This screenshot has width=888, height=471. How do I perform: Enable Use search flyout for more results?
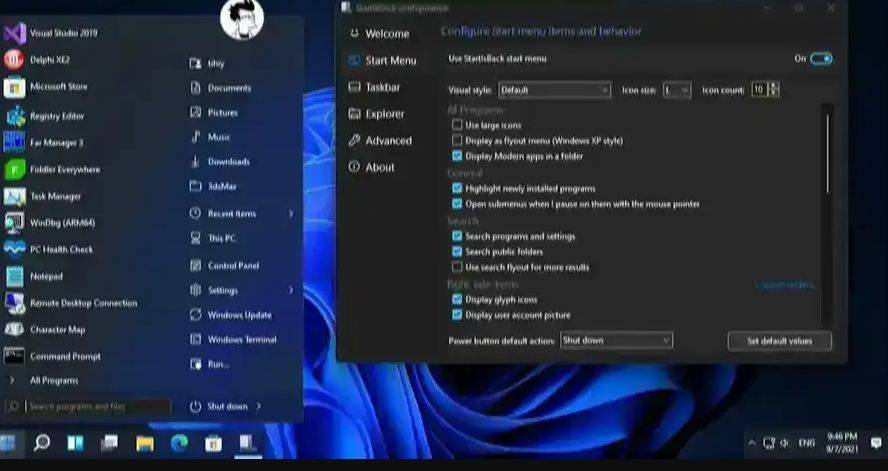coord(457,267)
